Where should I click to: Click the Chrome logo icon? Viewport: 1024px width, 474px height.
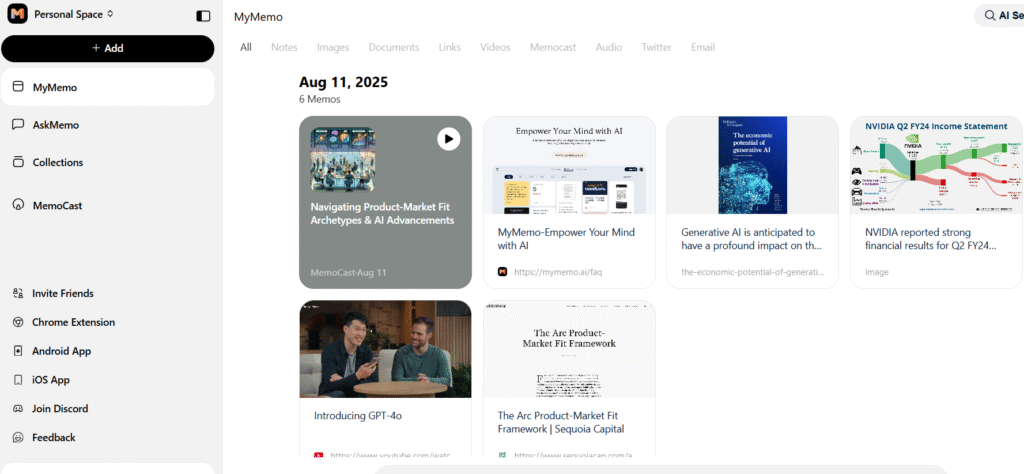[18, 322]
